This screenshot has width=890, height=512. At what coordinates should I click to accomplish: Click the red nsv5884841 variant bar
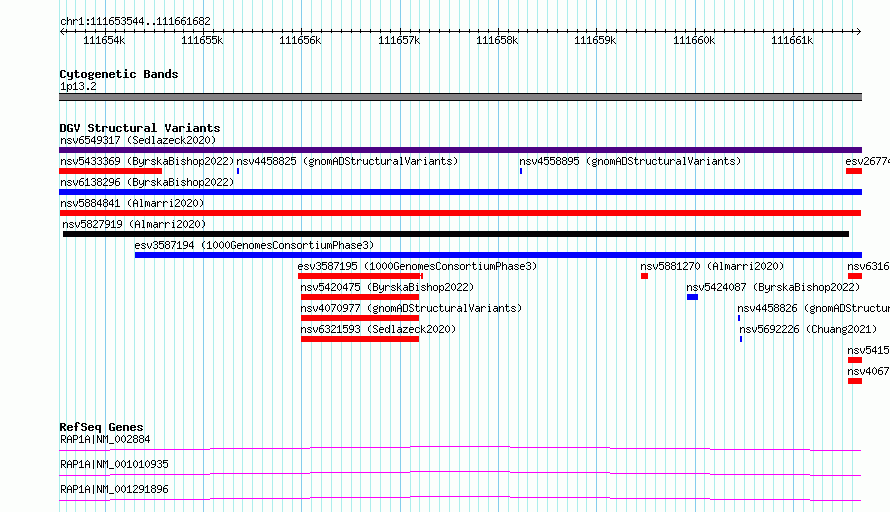point(460,213)
